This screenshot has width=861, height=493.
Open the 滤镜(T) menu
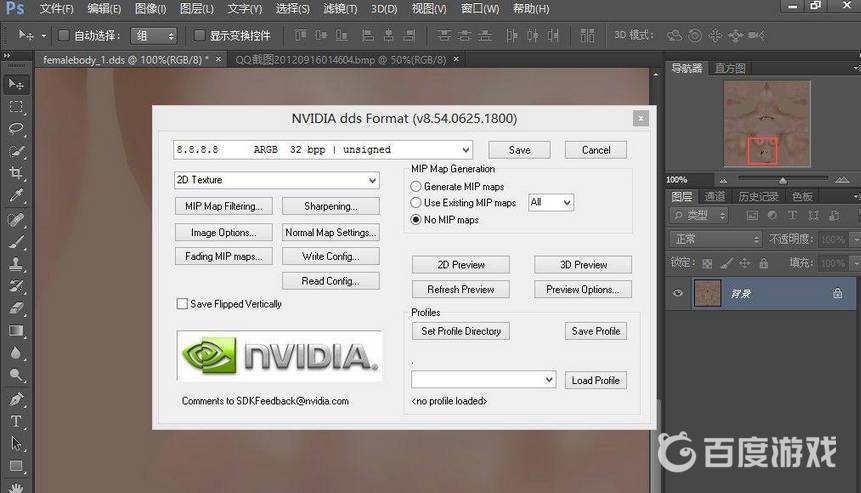[340, 9]
